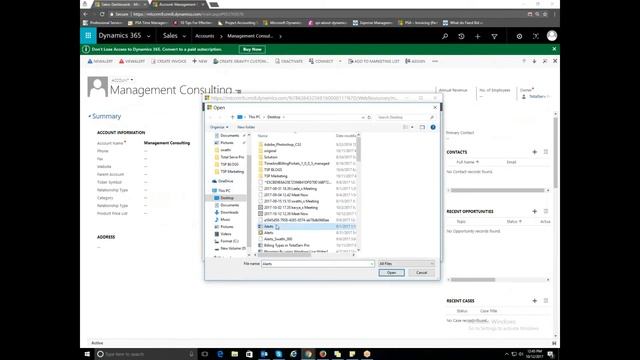Expand the Sales area dropdown chevron
This screenshot has width=640, height=360.
[x=184, y=36]
